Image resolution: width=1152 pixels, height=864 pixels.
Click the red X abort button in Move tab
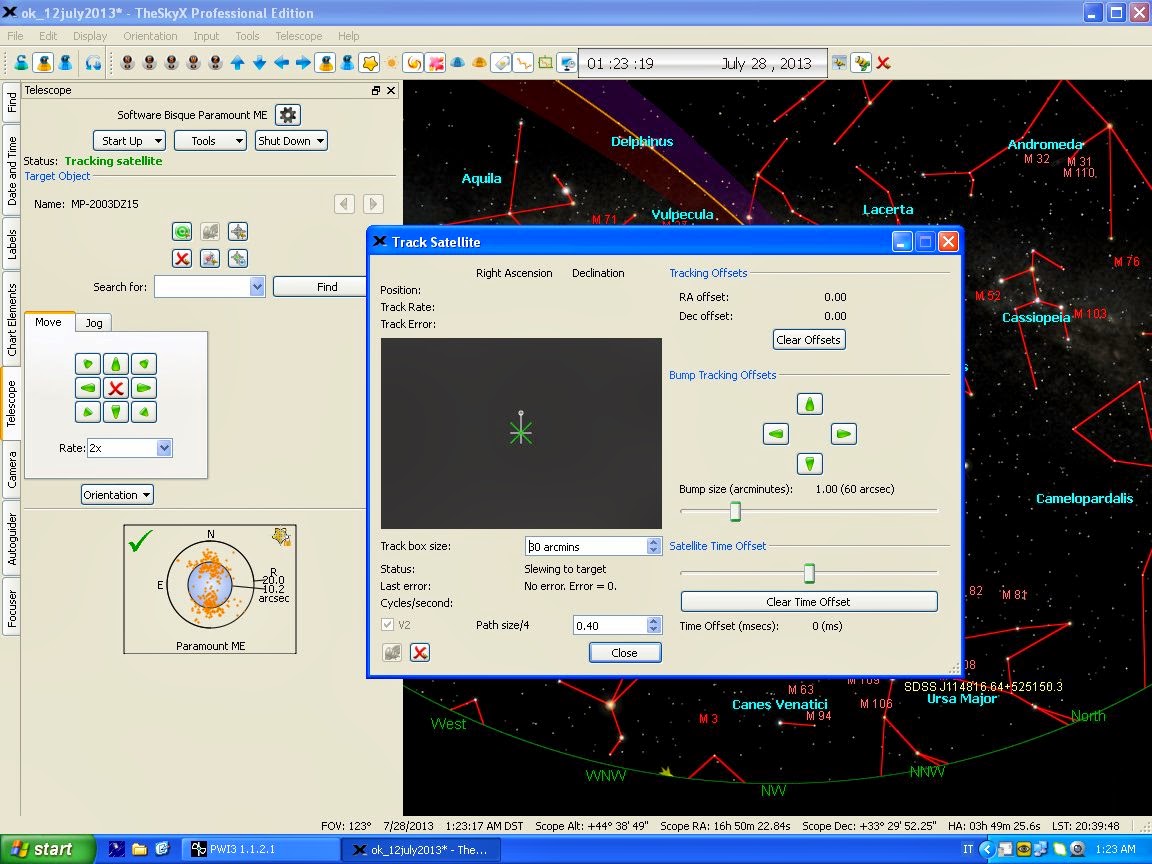pos(116,387)
